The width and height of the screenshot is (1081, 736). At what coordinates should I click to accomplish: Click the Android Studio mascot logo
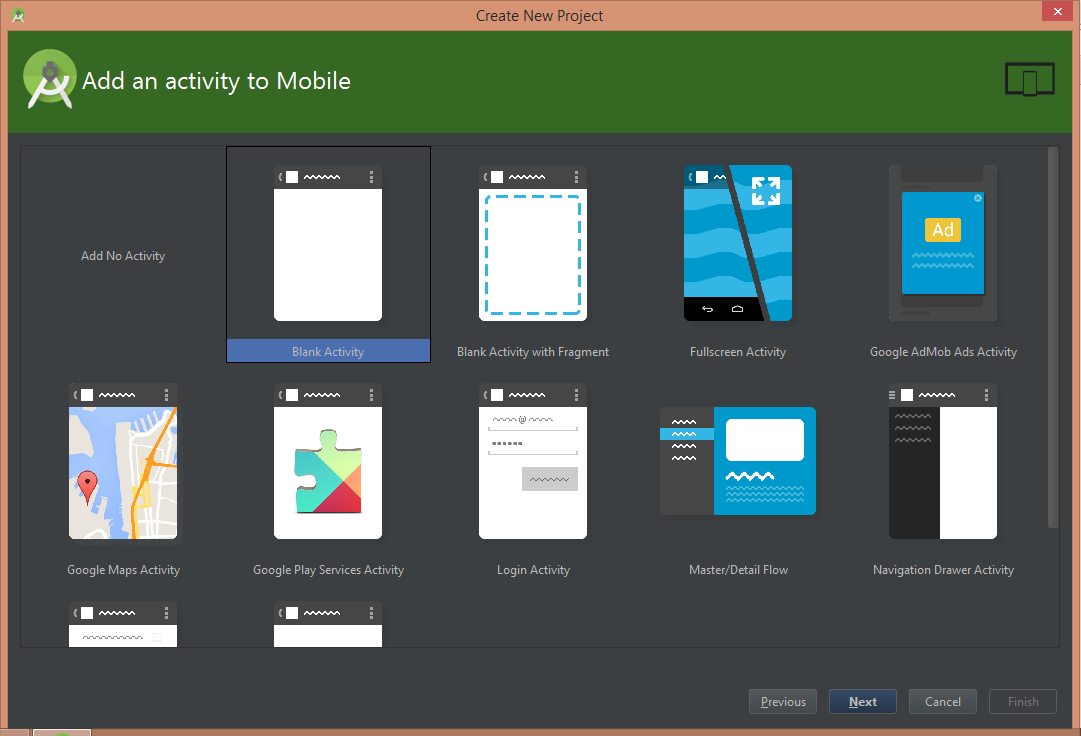(x=49, y=78)
